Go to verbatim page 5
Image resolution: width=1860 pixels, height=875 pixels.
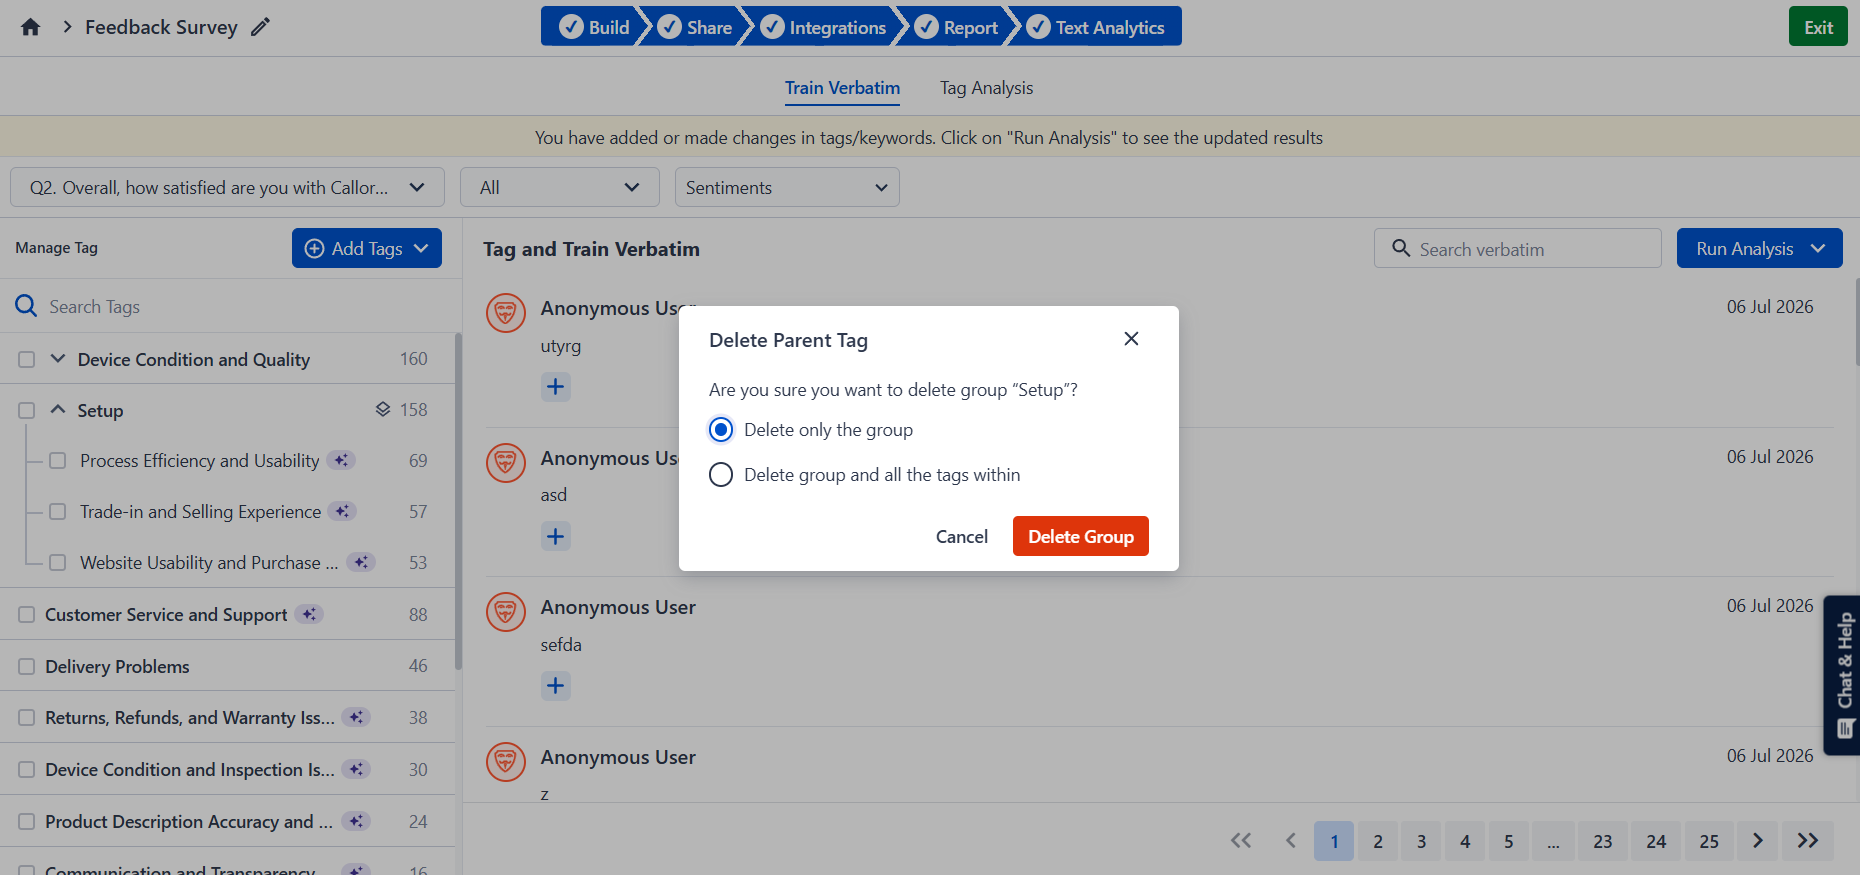1509,841
